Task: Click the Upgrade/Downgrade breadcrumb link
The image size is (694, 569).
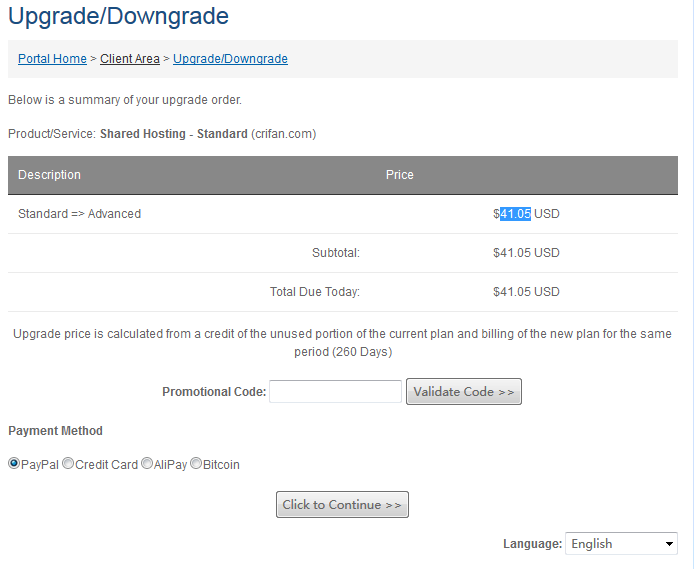Action: [230, 59]
